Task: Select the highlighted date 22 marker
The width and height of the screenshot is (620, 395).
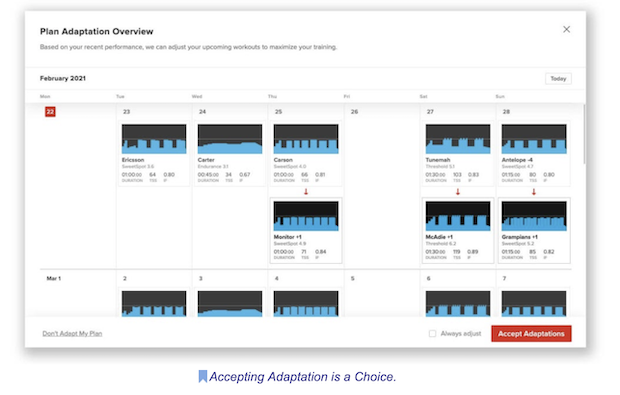Action: pyautogui.click(x=50, y=112)
